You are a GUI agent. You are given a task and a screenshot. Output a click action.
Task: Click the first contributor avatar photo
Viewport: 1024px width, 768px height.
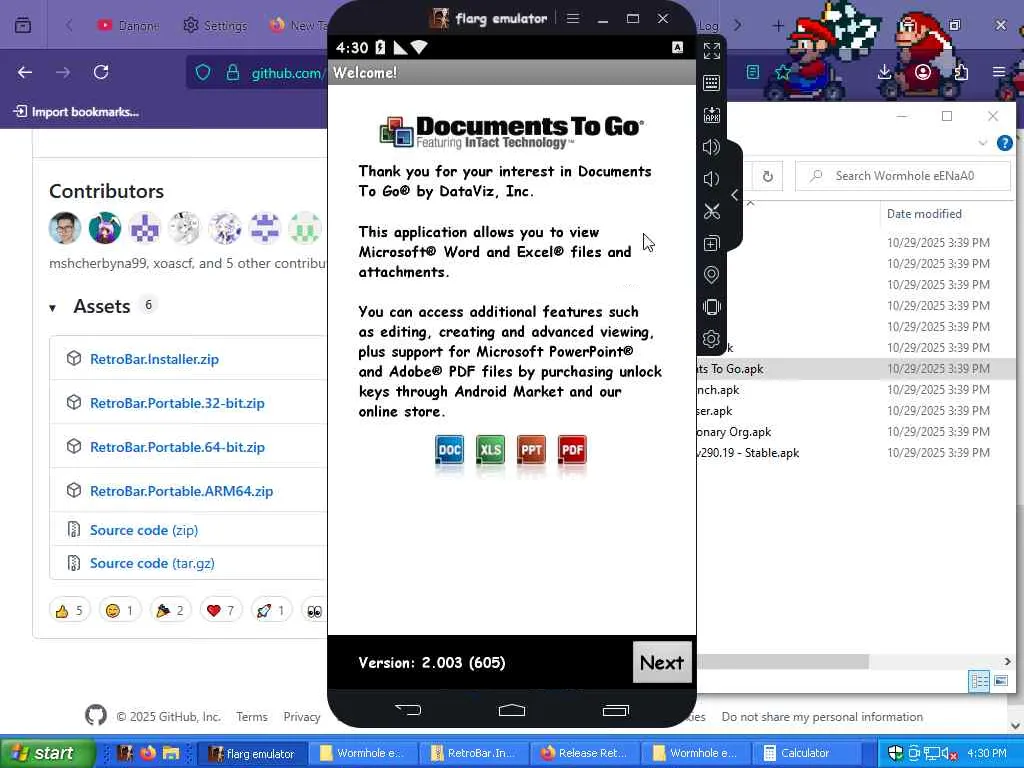pos(65,229)
